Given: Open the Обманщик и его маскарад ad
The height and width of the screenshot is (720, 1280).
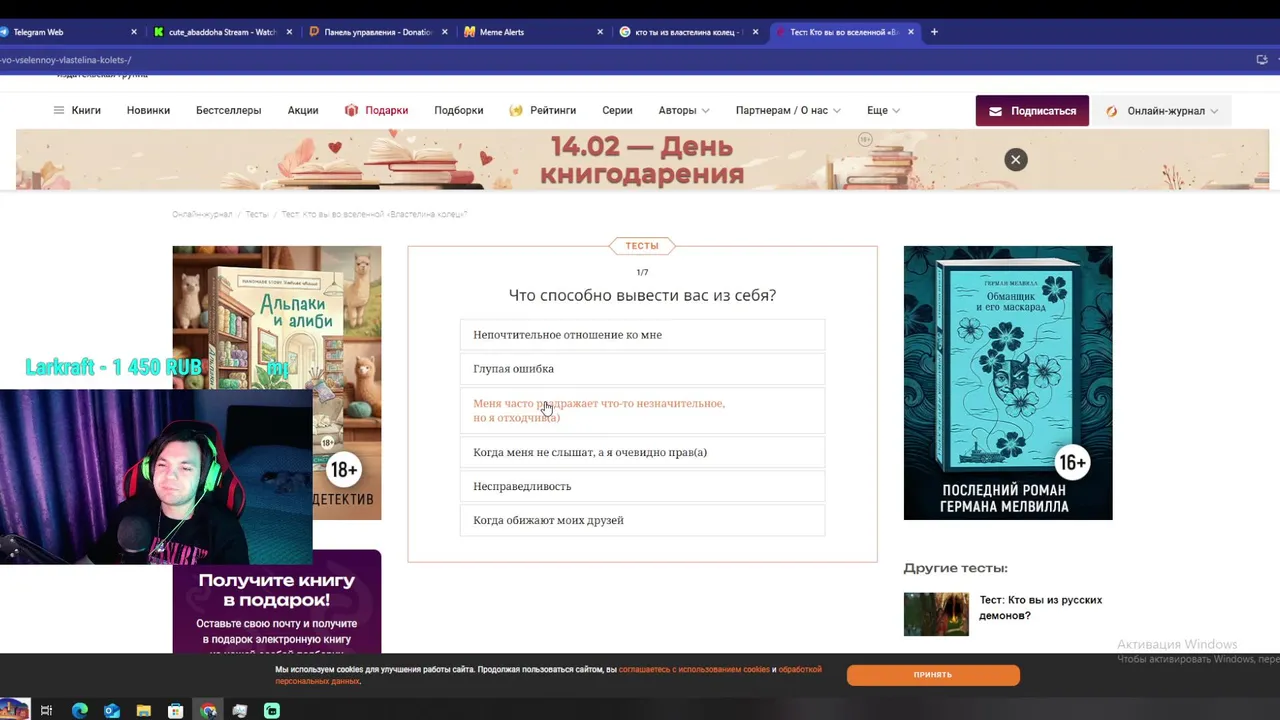Looking at the screenshot, I should click(1008, 383).
